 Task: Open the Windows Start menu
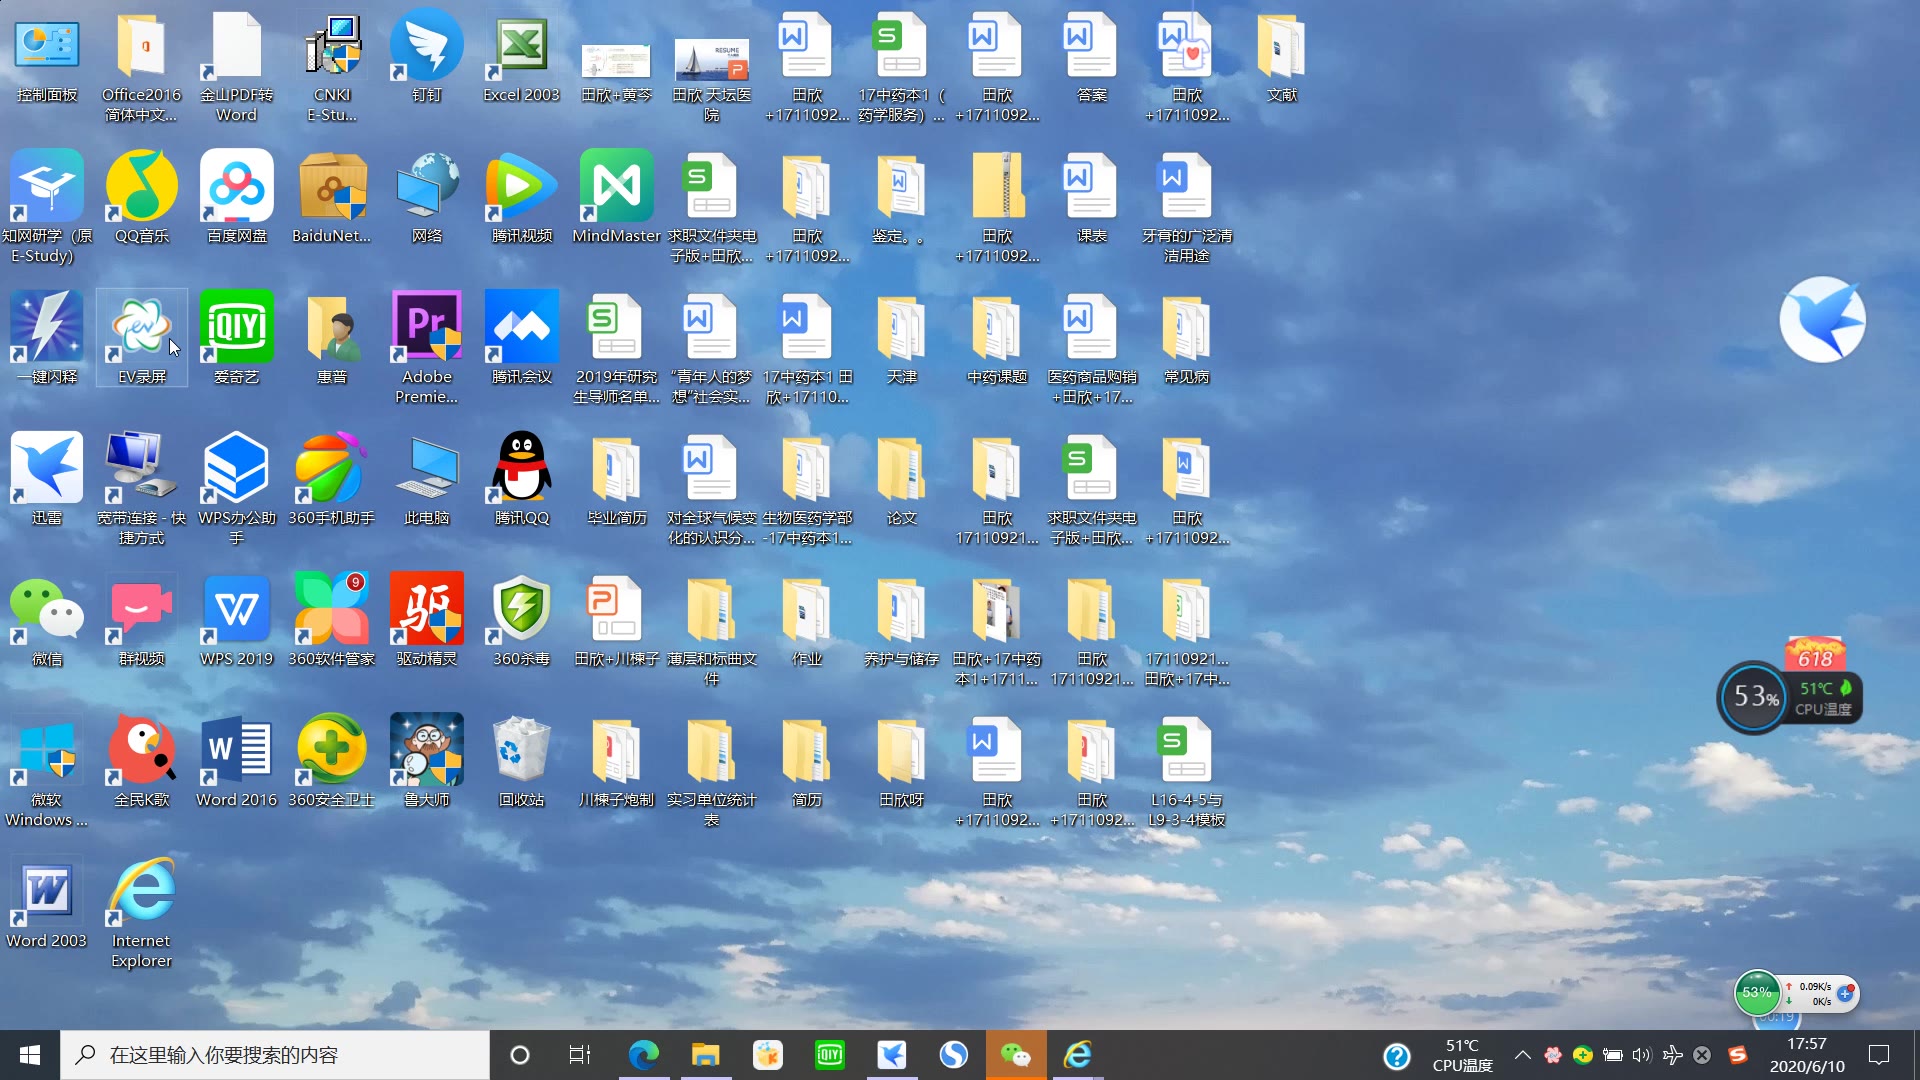(30, 1055)
